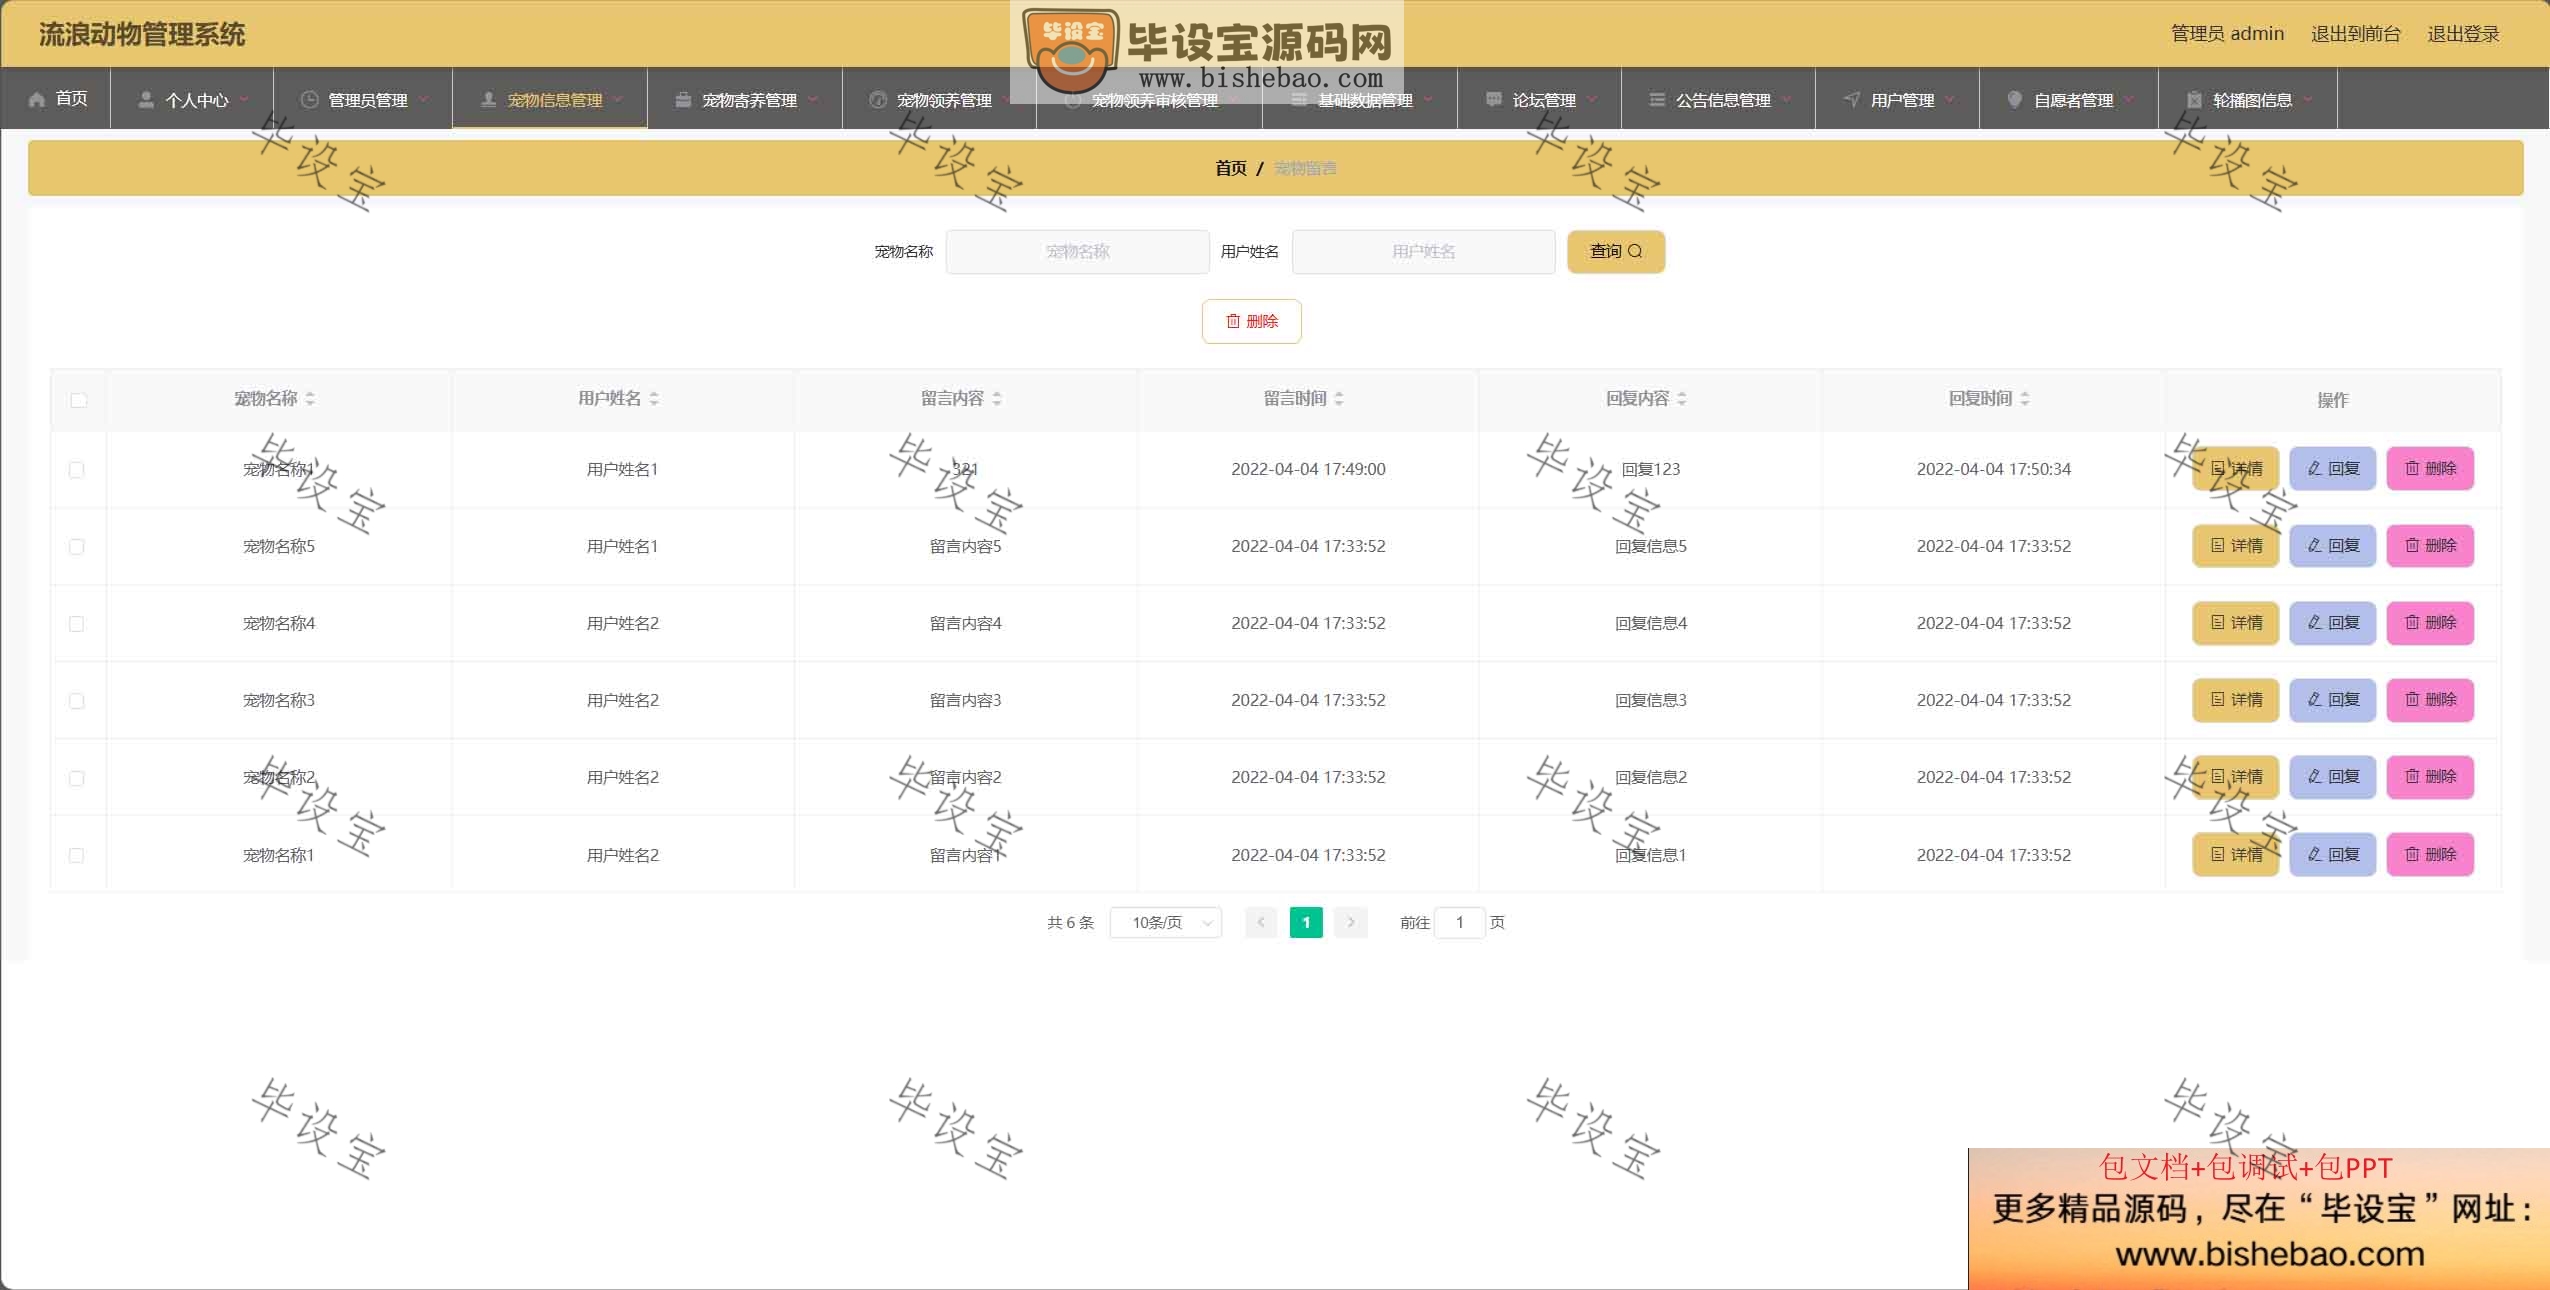
Task: Delete the row with 回复123
Action: point(2430,468)
